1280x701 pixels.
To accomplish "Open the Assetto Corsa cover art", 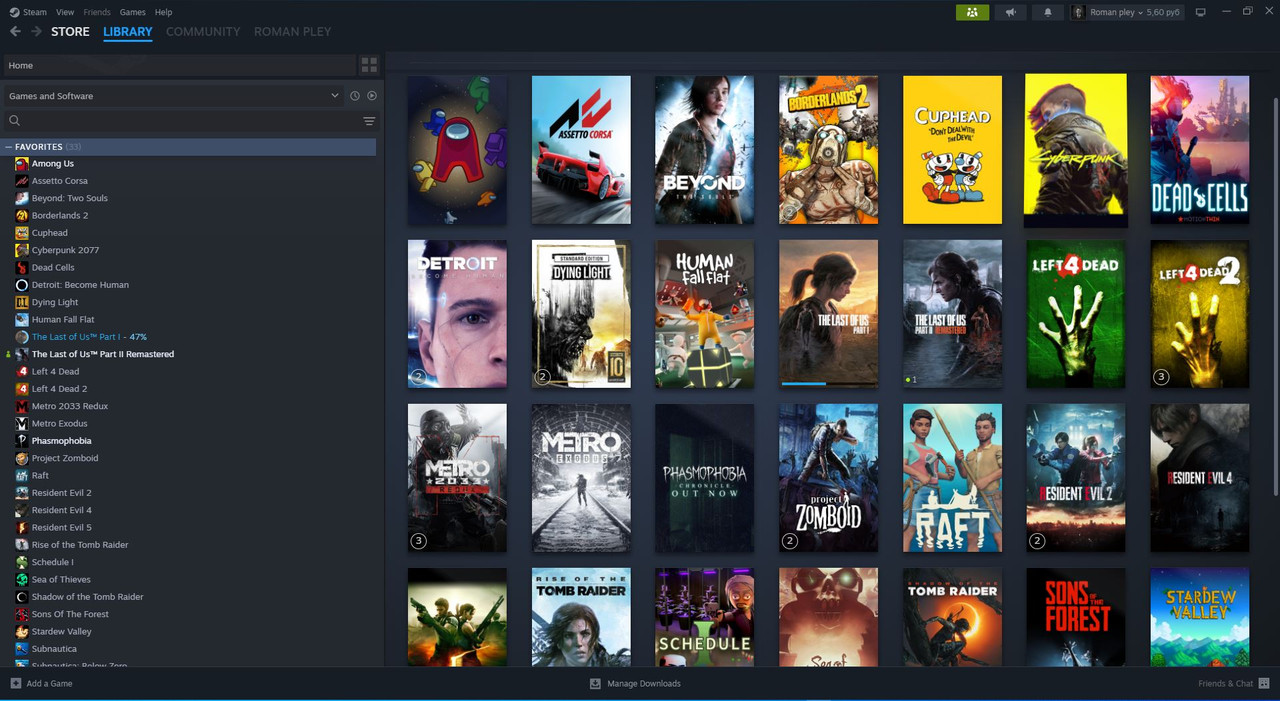I will tap(581, 150).
